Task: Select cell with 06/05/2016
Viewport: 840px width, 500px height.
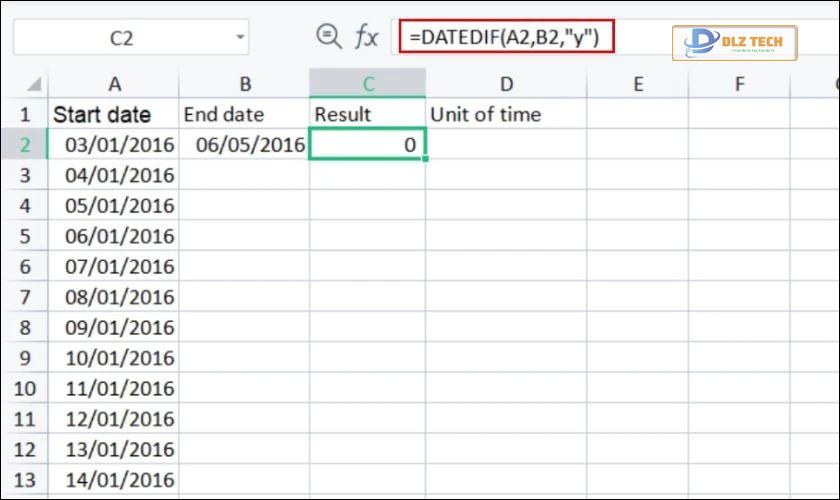Action: (244, 145)
